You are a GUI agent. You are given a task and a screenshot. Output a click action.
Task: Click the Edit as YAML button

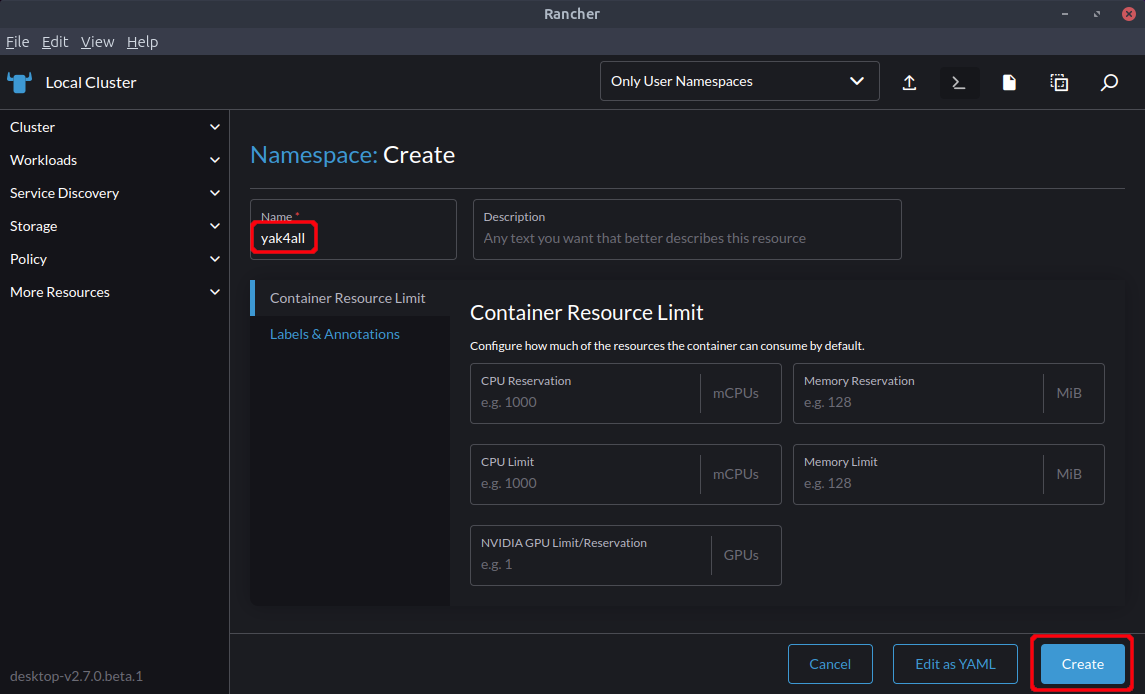click(x=955, y=664)
